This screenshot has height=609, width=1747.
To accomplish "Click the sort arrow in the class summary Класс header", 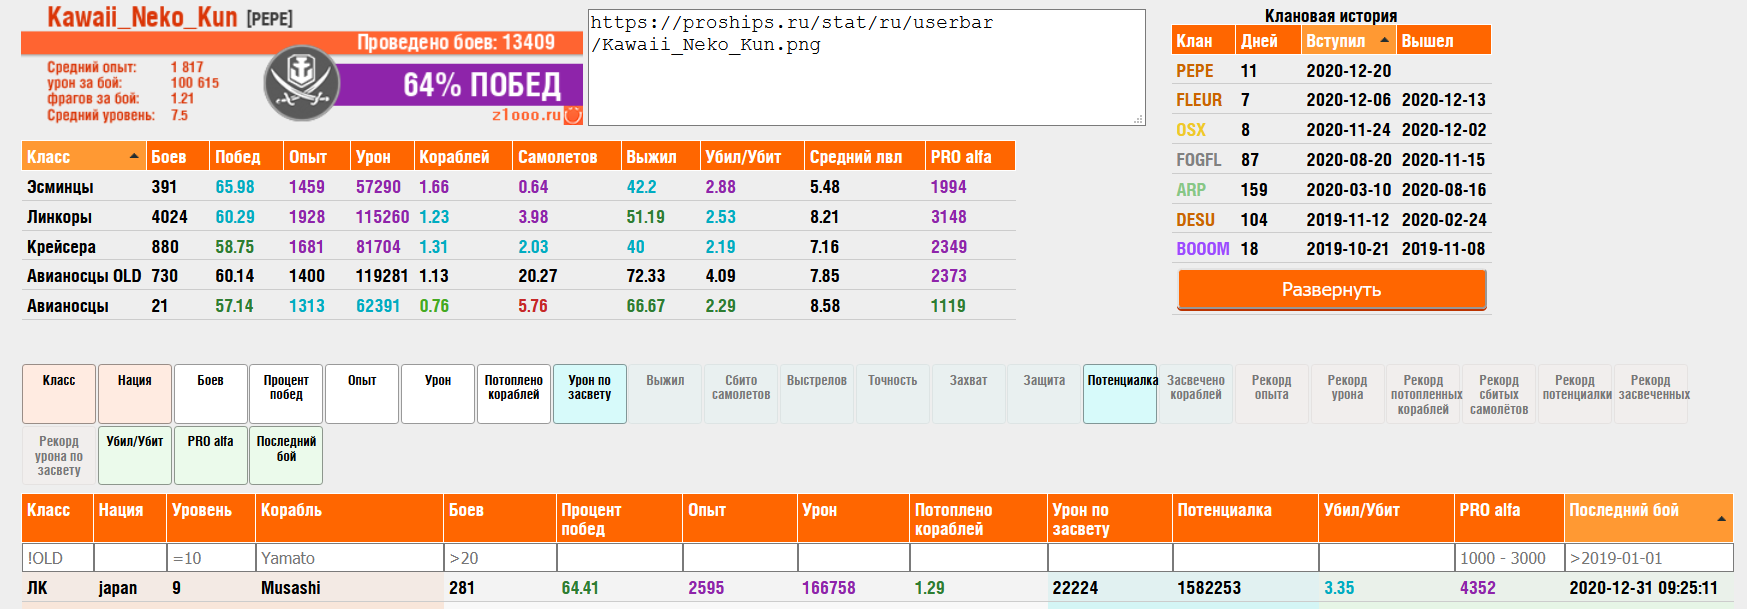I will pos(134,156).
